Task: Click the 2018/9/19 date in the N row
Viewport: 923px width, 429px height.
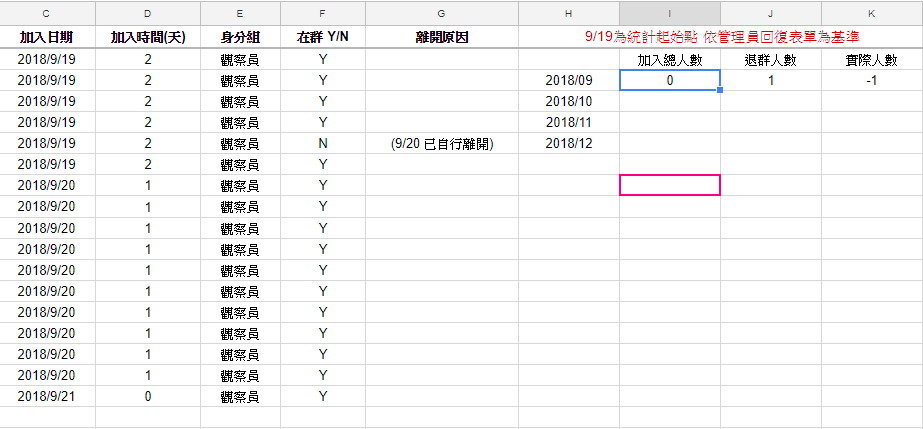Action: (47, 144)
